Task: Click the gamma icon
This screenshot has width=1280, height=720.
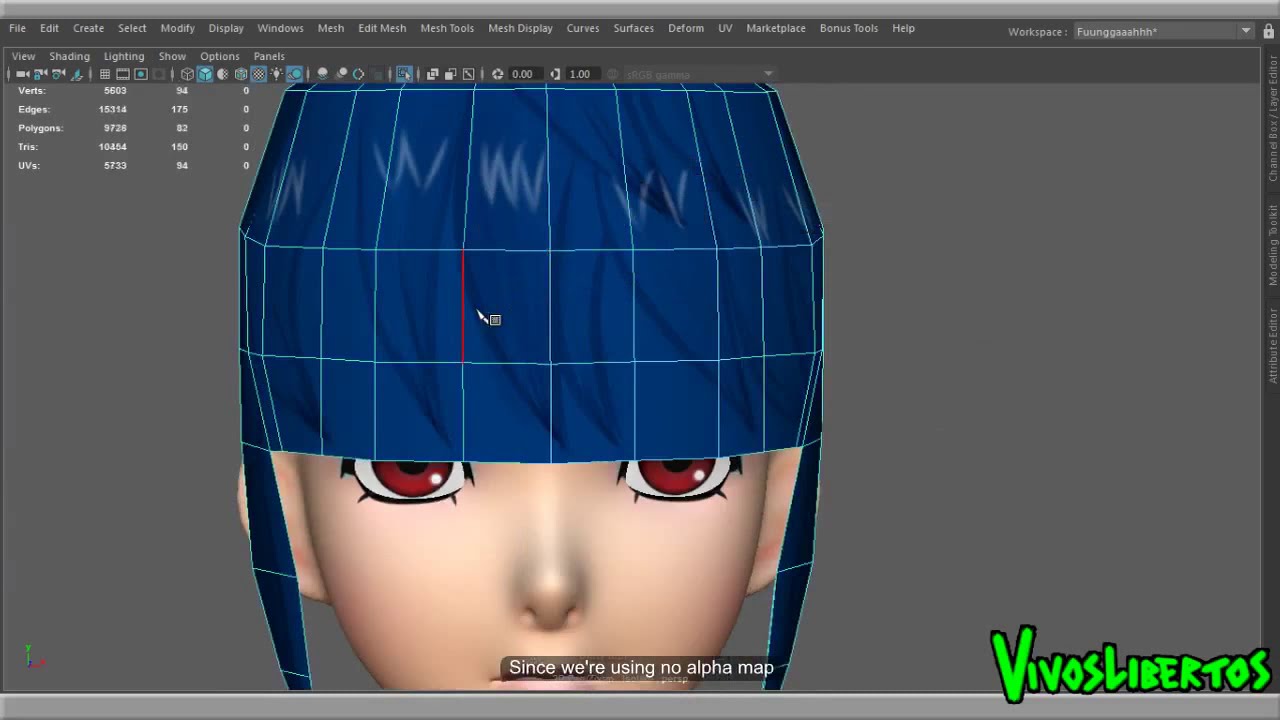Action: coord(555,74)
